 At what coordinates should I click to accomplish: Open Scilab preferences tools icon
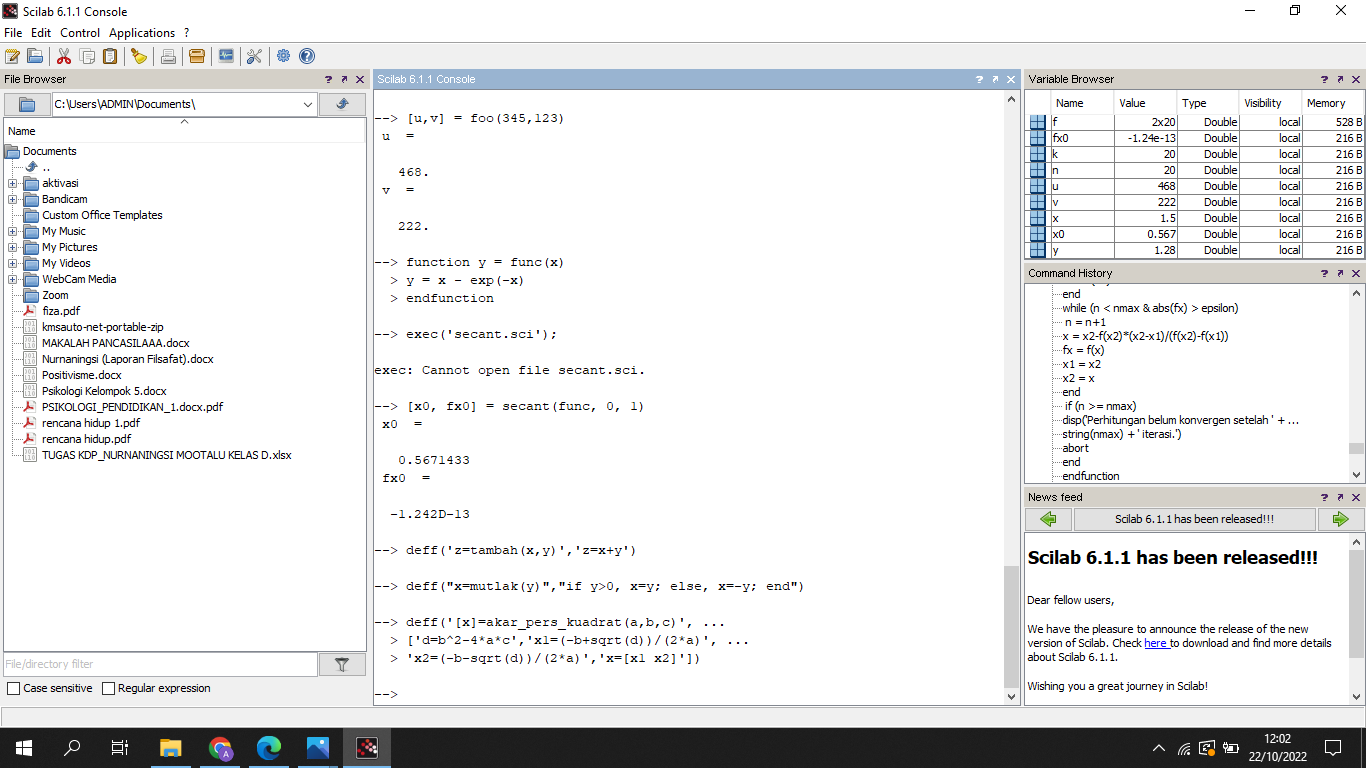[254, 56]
